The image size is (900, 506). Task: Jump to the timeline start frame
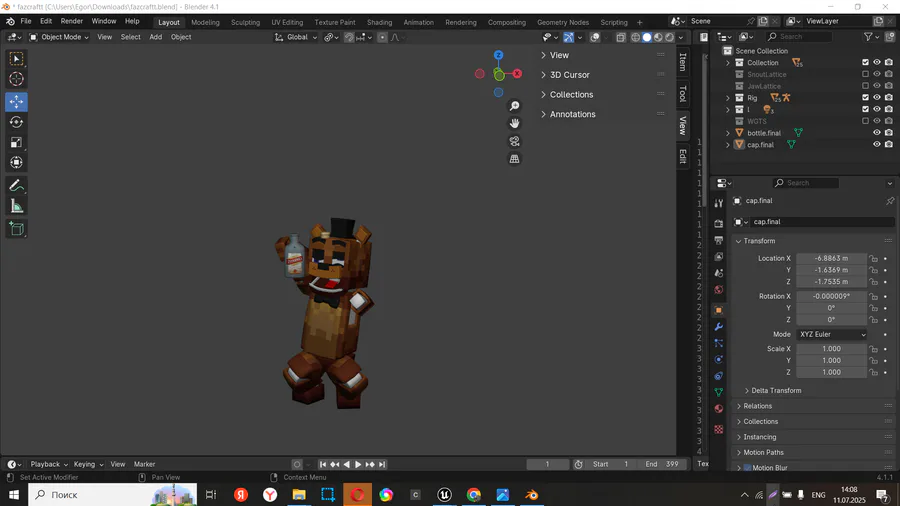point(323,464)
